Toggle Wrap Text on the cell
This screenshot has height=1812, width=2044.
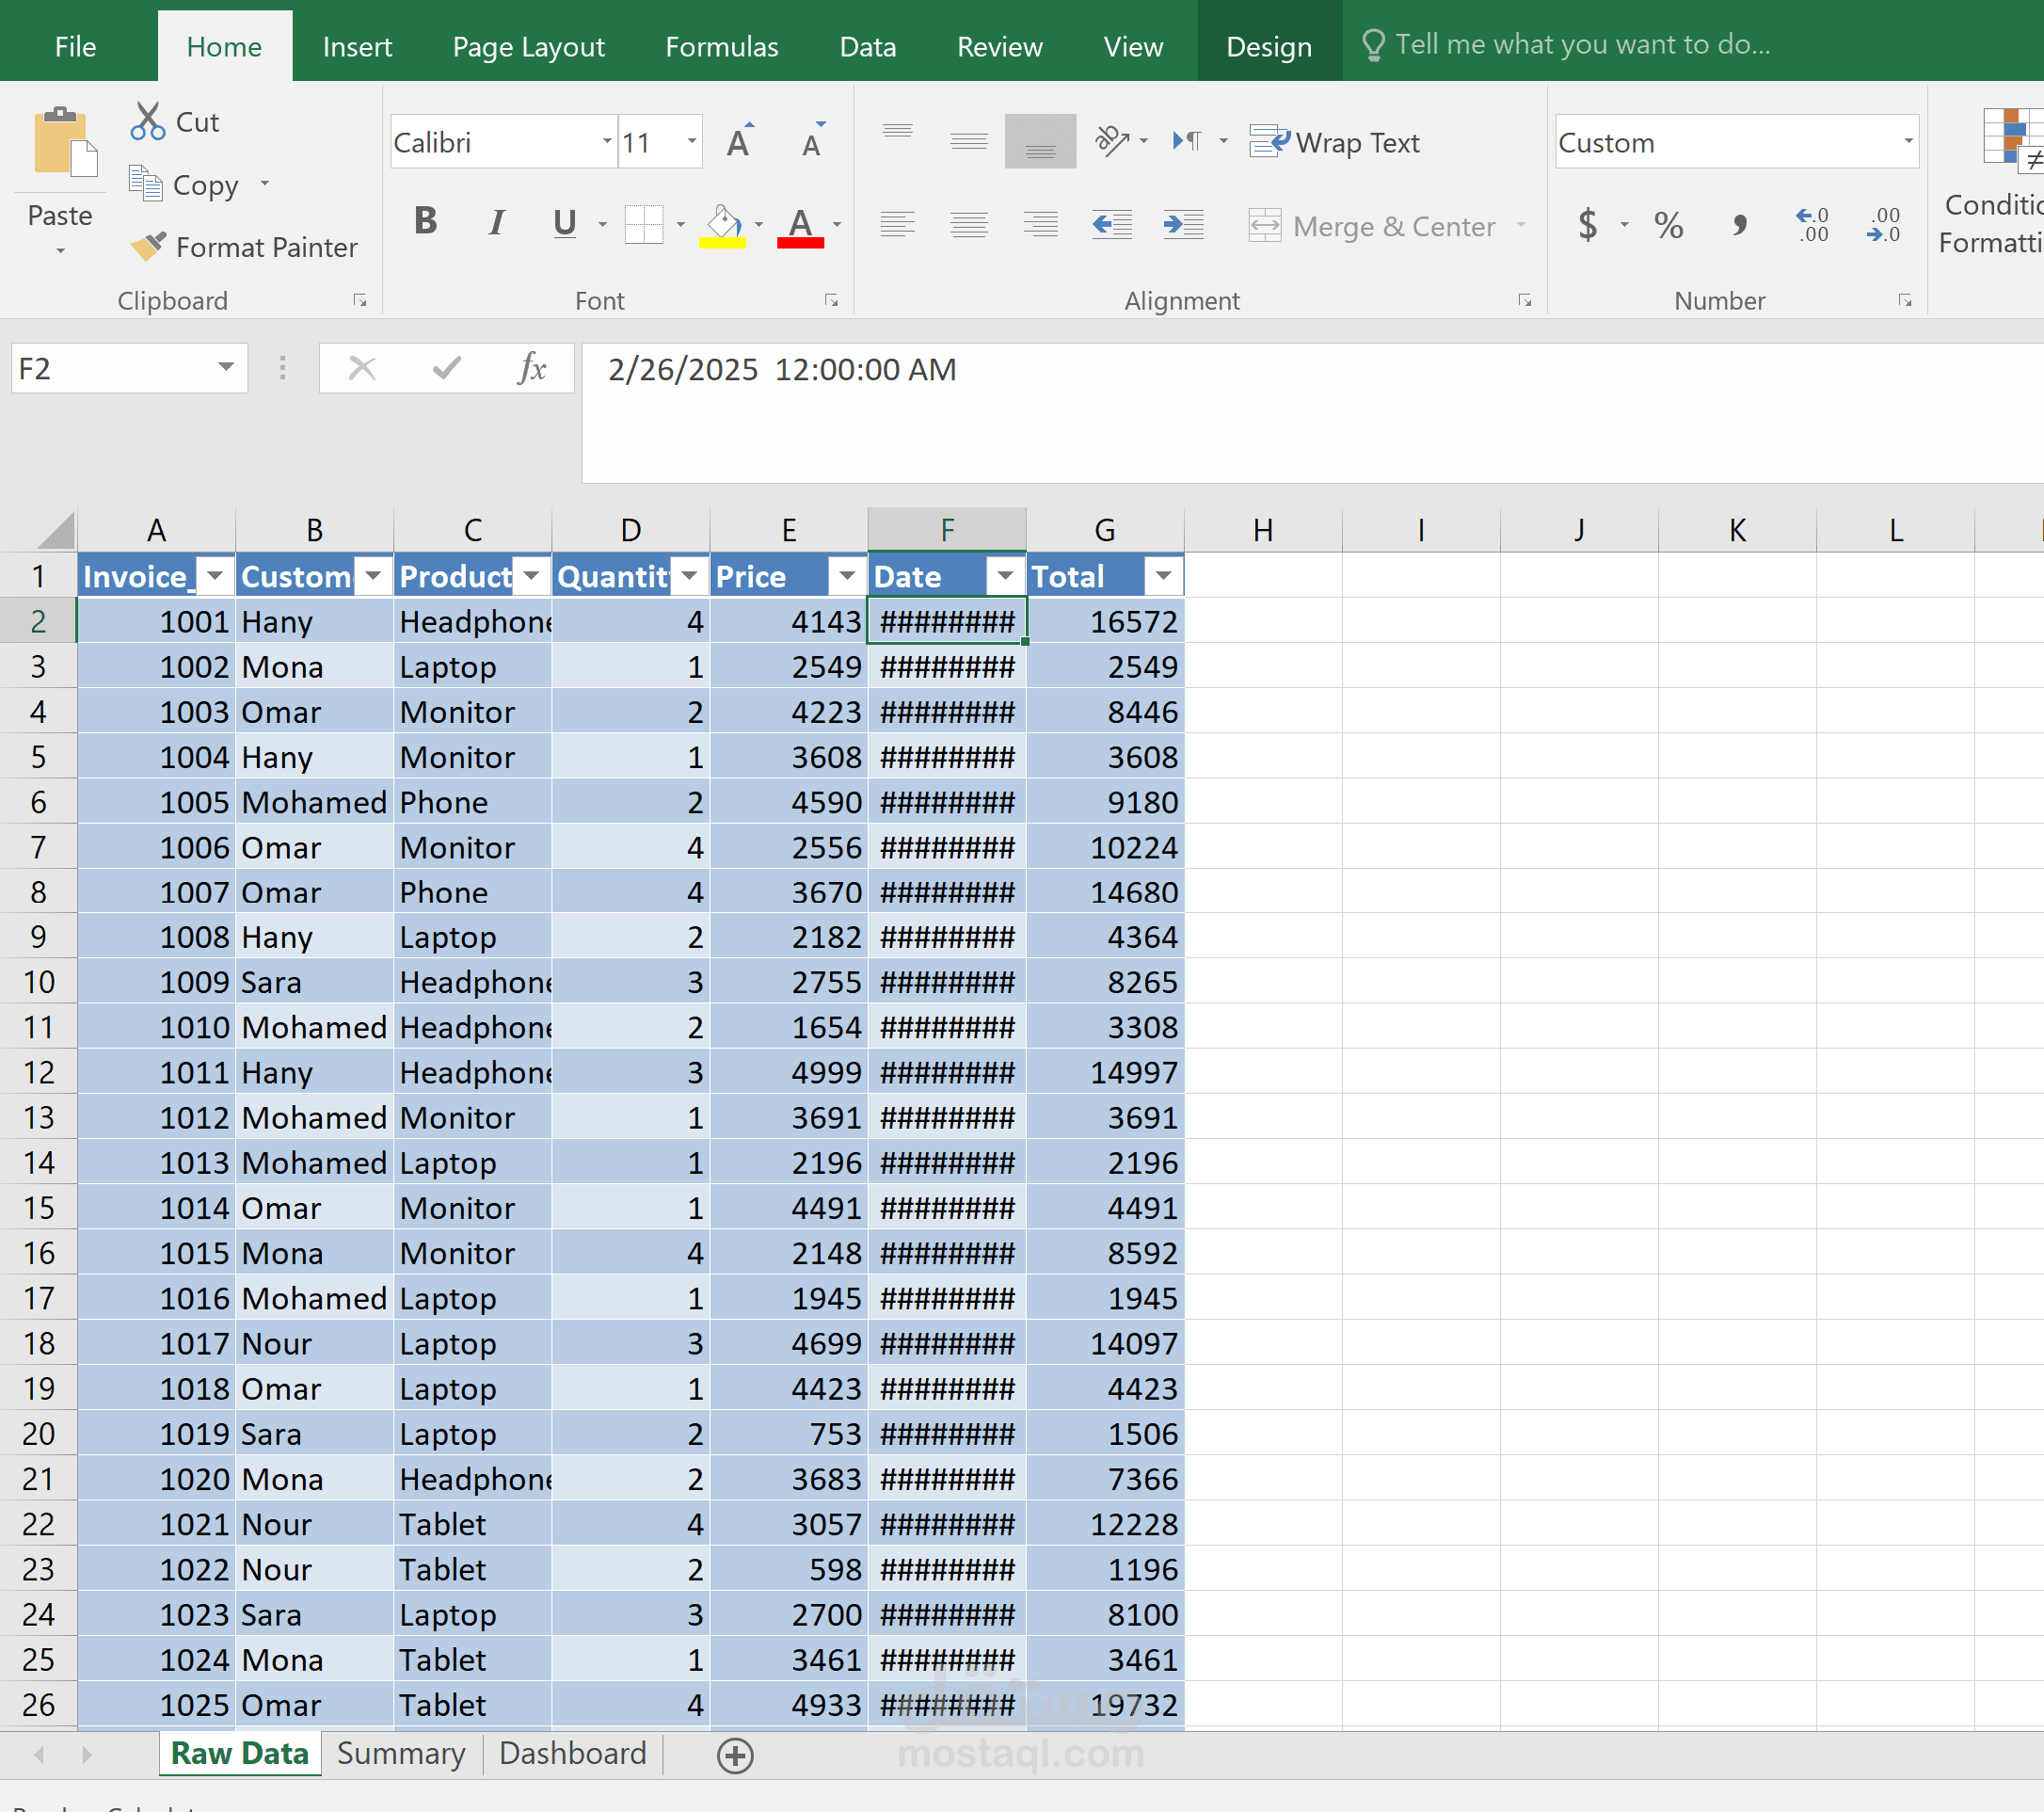[1335, 143]
